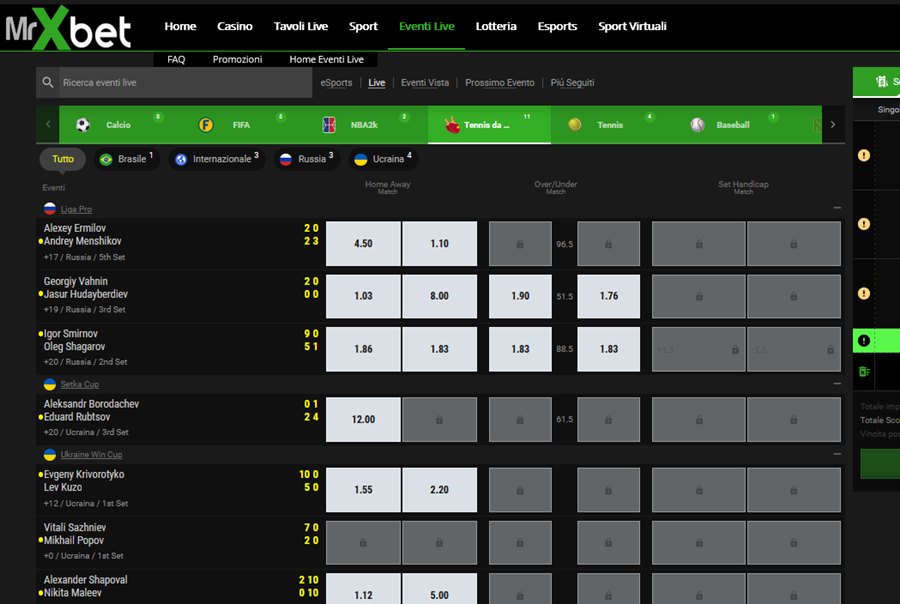This screenshot has width=900, height=604.
Task: Click the search magnifier icon
Action: [x=48, y=83]
